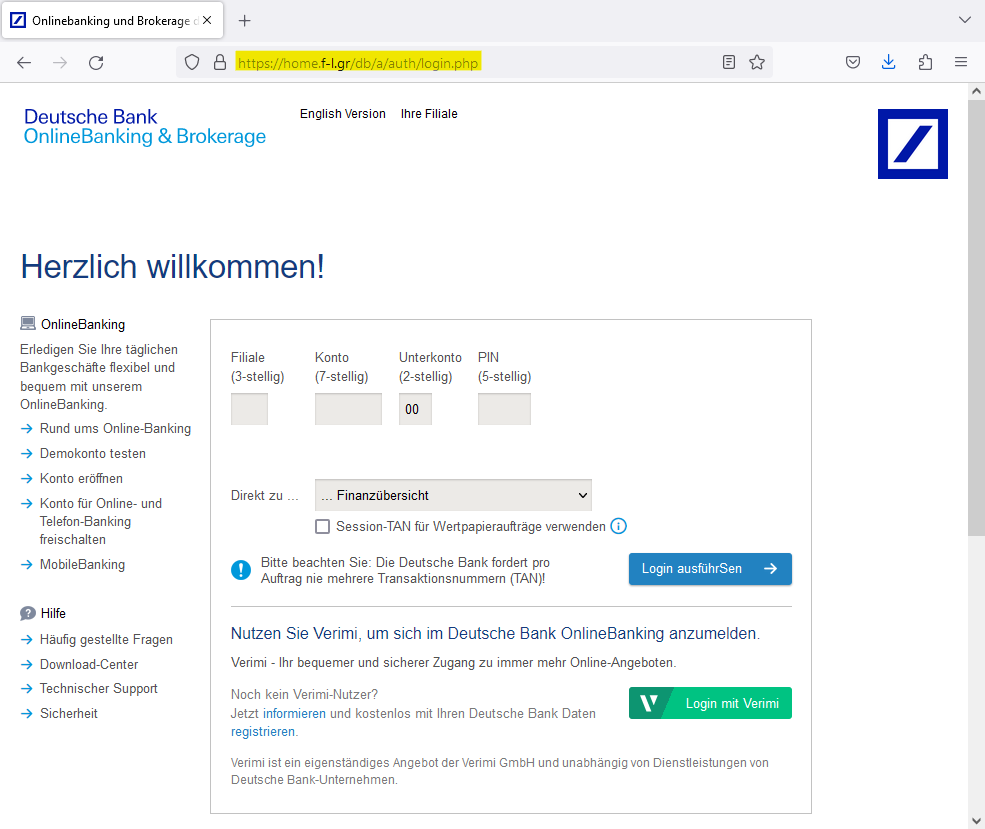The image size is (985, 829).
Task: Click the browser reload page icon
Action: pos(96,62)
